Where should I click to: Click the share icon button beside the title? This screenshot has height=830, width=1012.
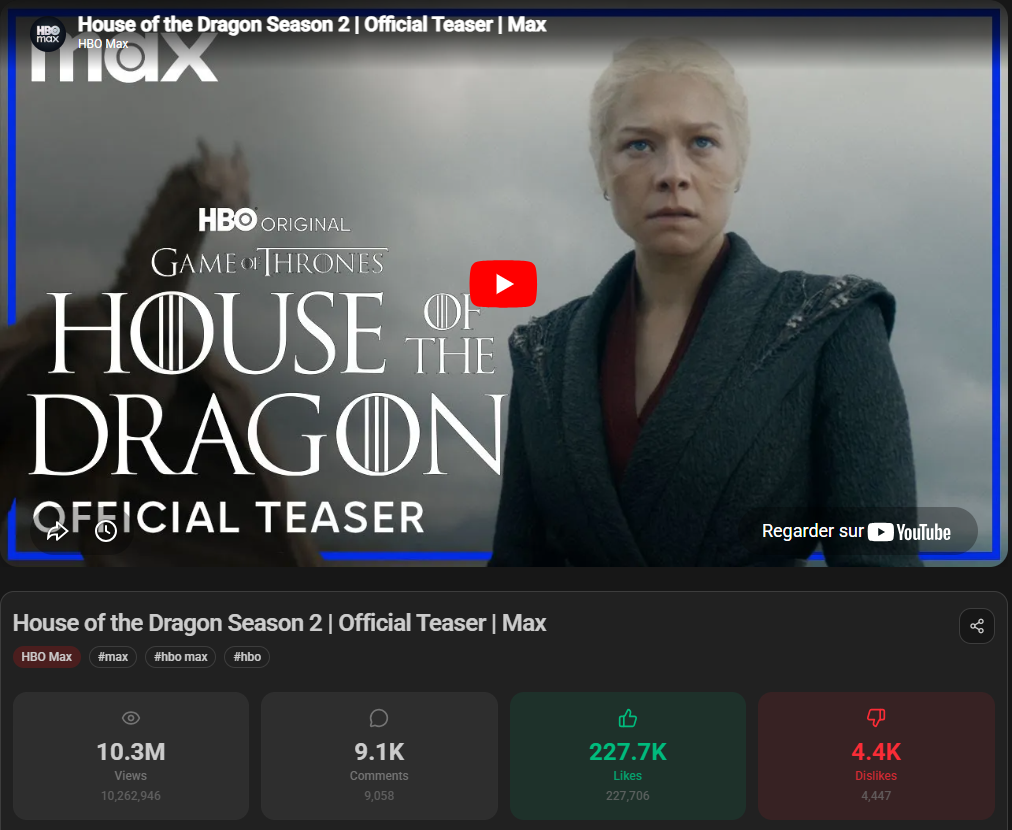pyautogui.click(x=977, y=625)
